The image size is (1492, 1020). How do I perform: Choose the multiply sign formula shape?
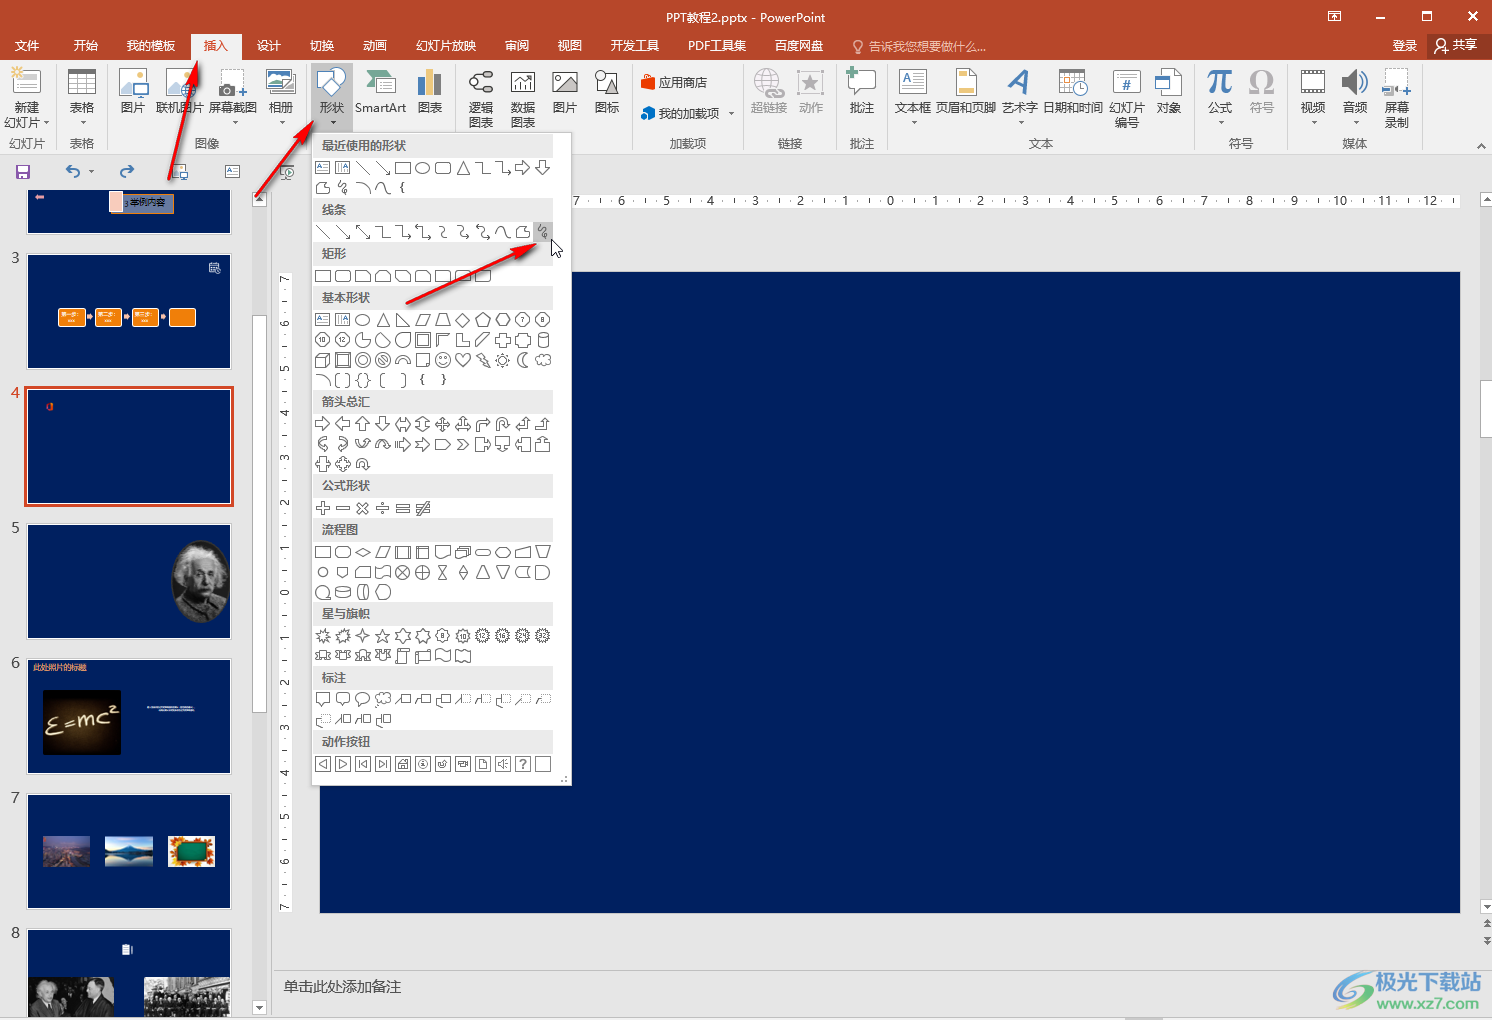[x=363, y=508]
